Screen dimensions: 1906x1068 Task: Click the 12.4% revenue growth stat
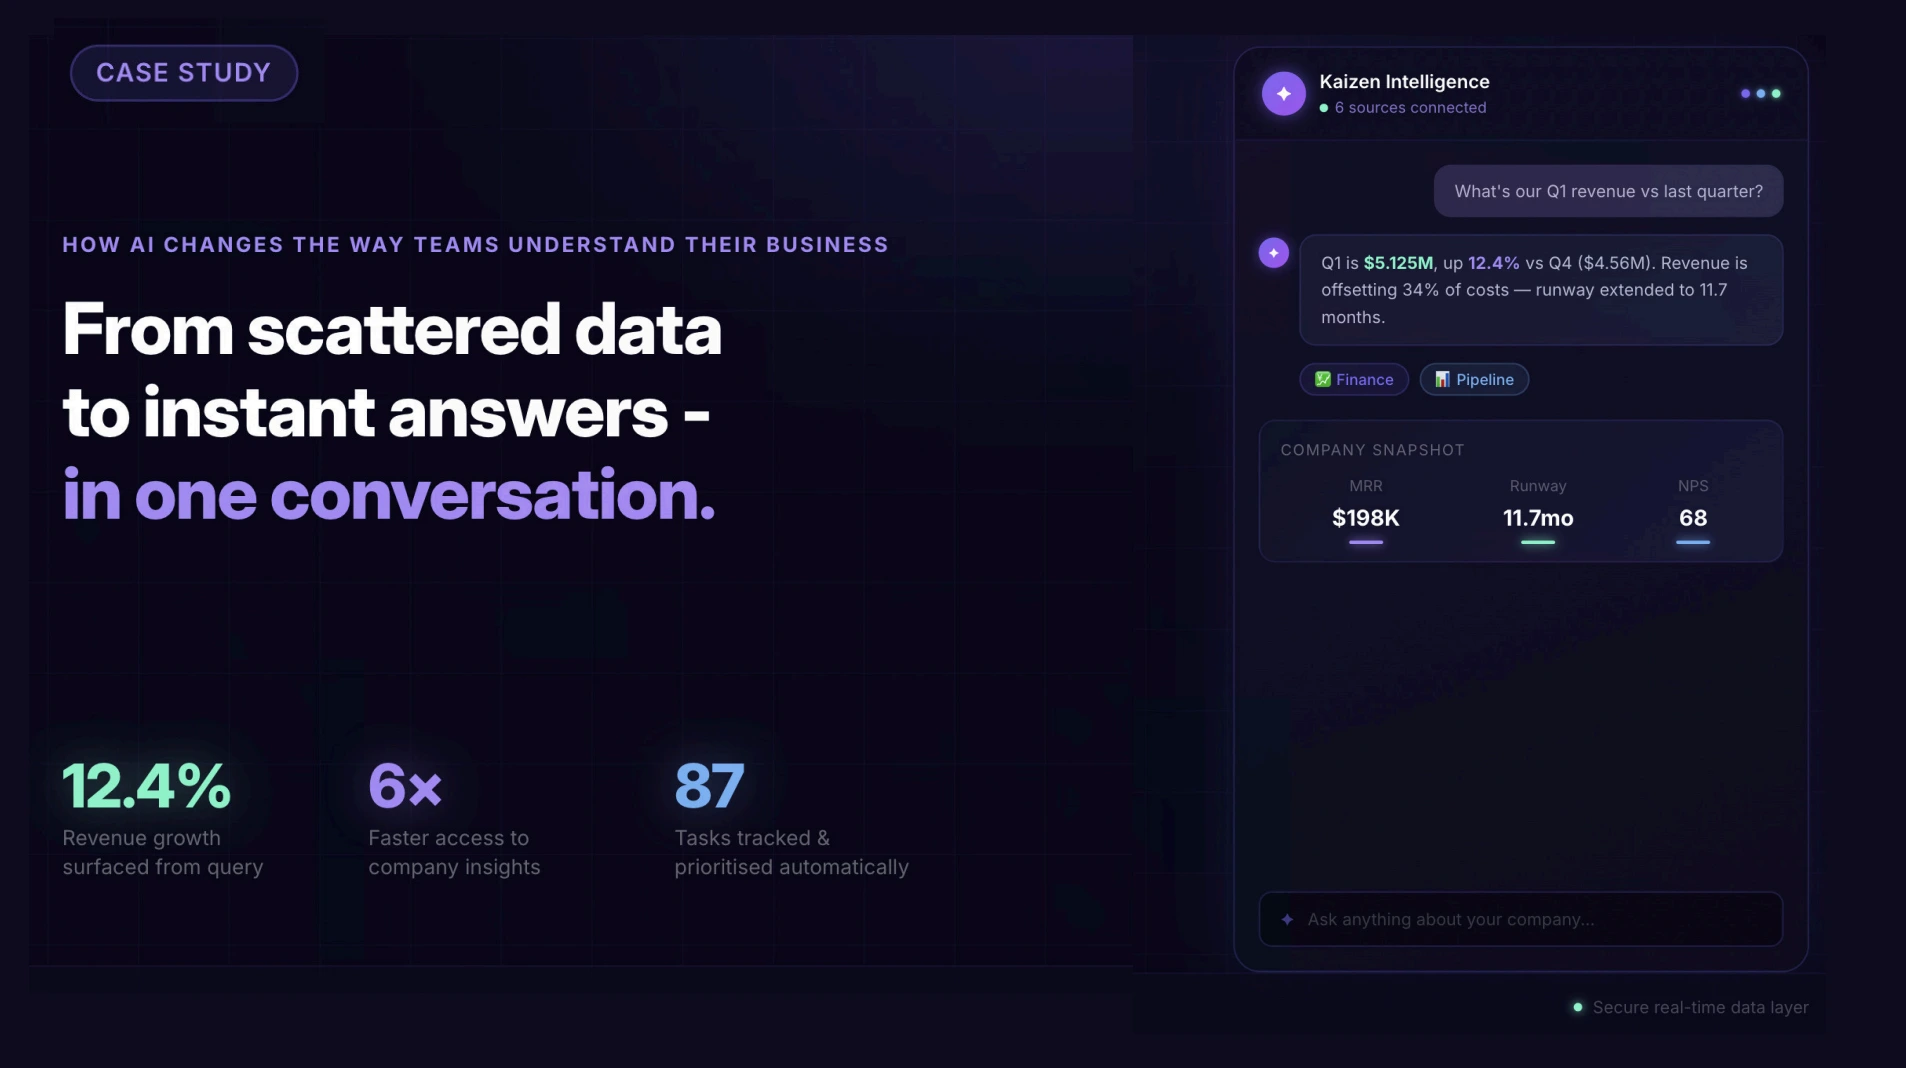click(147, 786)
